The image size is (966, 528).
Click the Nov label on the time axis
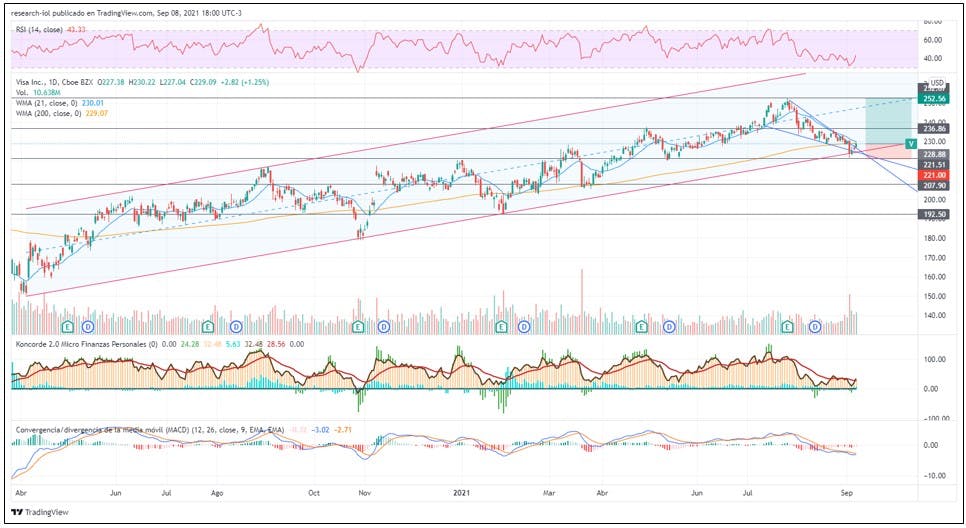coord(364,493)
